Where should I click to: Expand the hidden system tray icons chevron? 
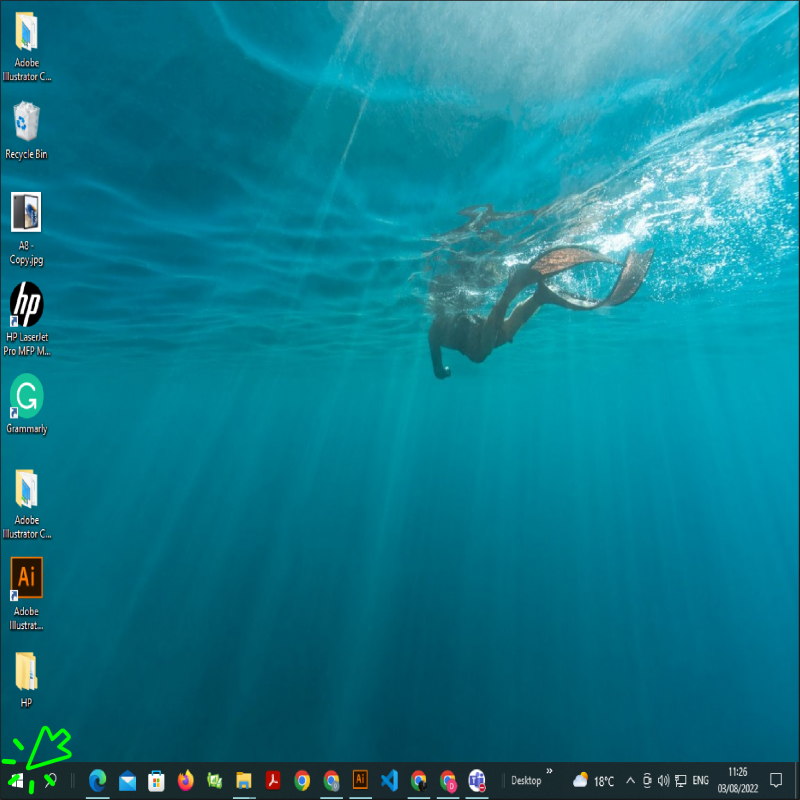click(x=630, y=780)
